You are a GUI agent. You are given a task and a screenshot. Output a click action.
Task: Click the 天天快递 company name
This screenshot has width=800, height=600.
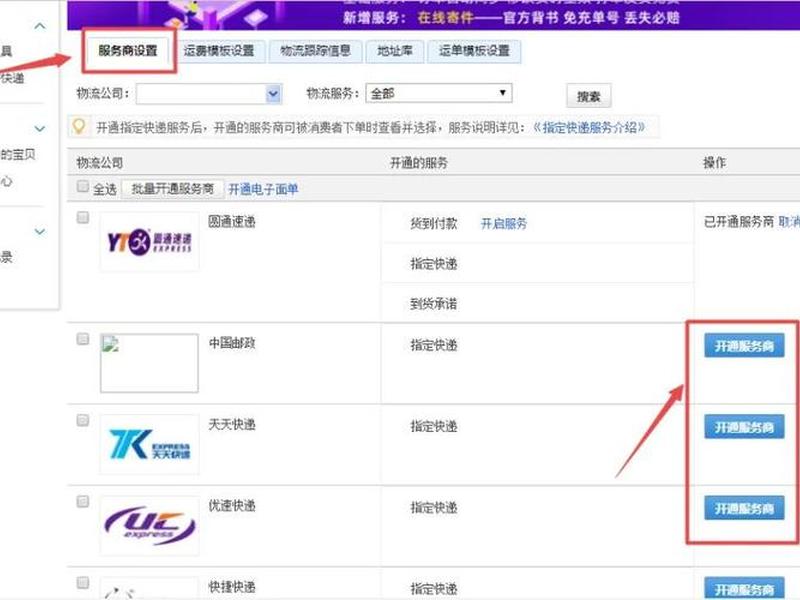click(232, 424)
